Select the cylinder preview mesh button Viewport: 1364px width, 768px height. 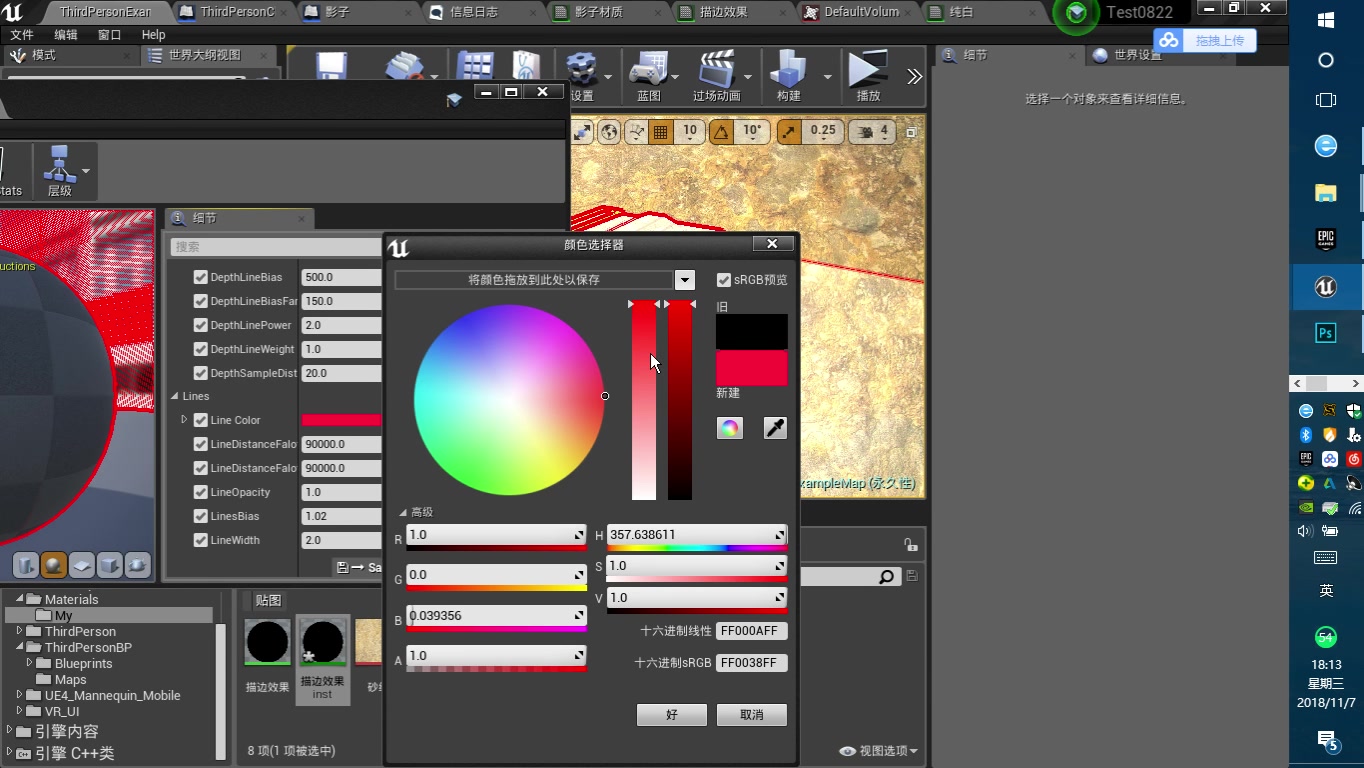[x=26, y=565]
